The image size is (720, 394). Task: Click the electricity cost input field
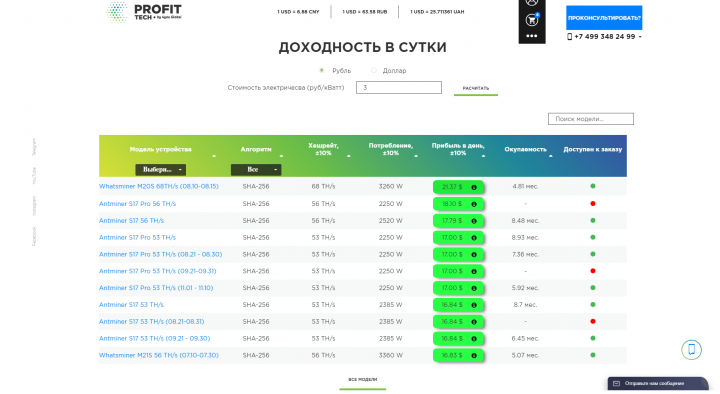pyautogui.click(x=399, y=87)
